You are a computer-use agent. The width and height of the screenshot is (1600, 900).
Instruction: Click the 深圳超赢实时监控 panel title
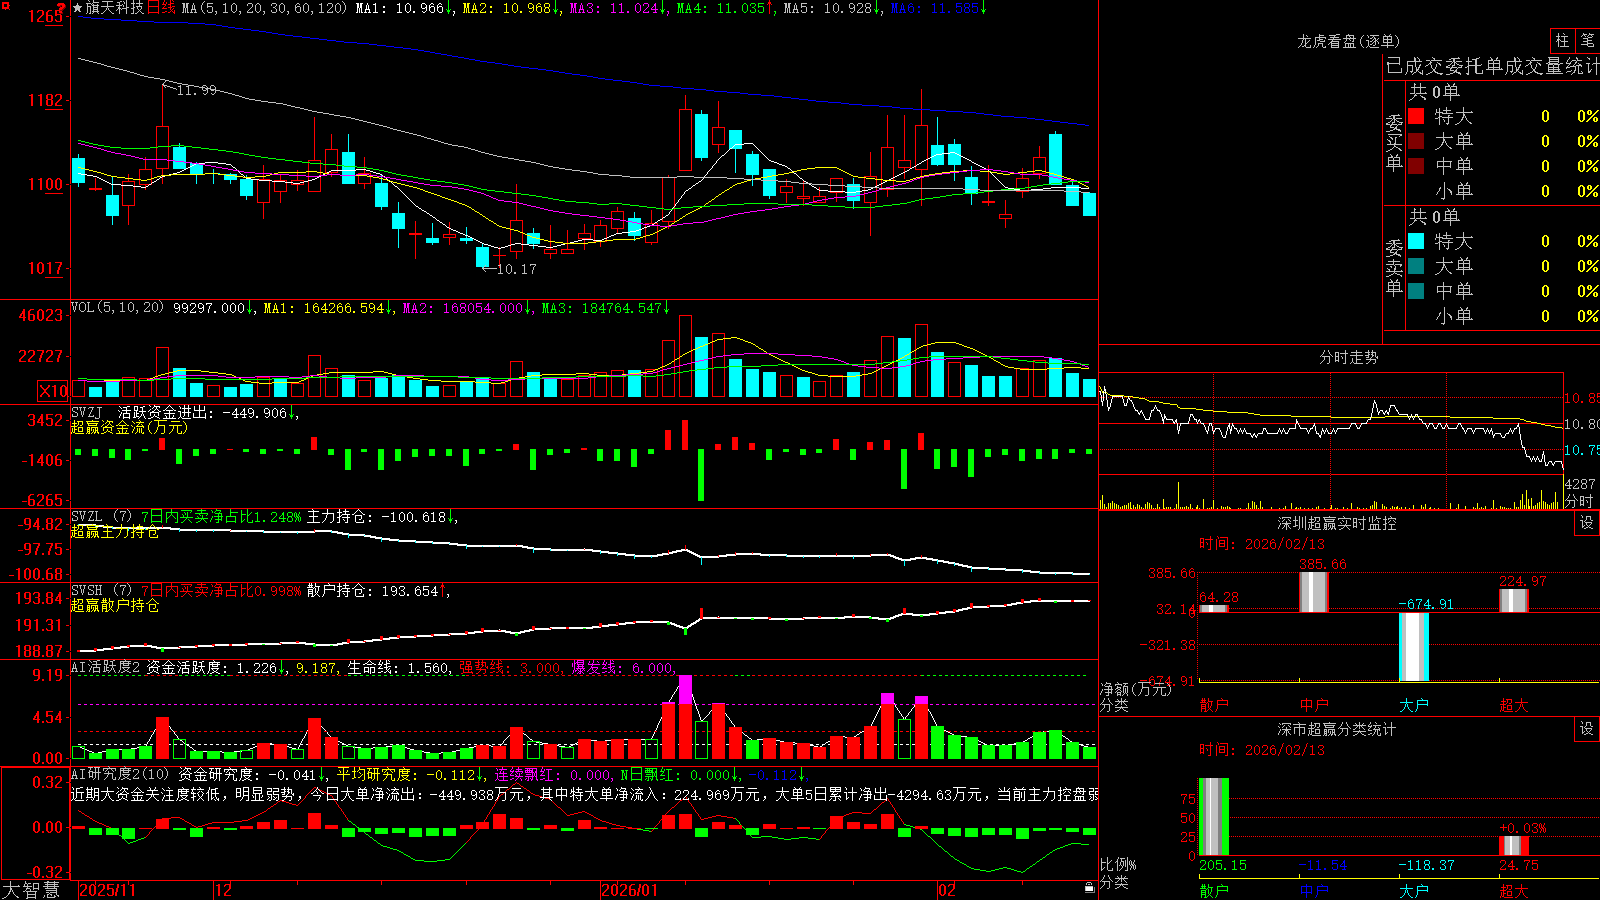click(x=1336, y=523)
